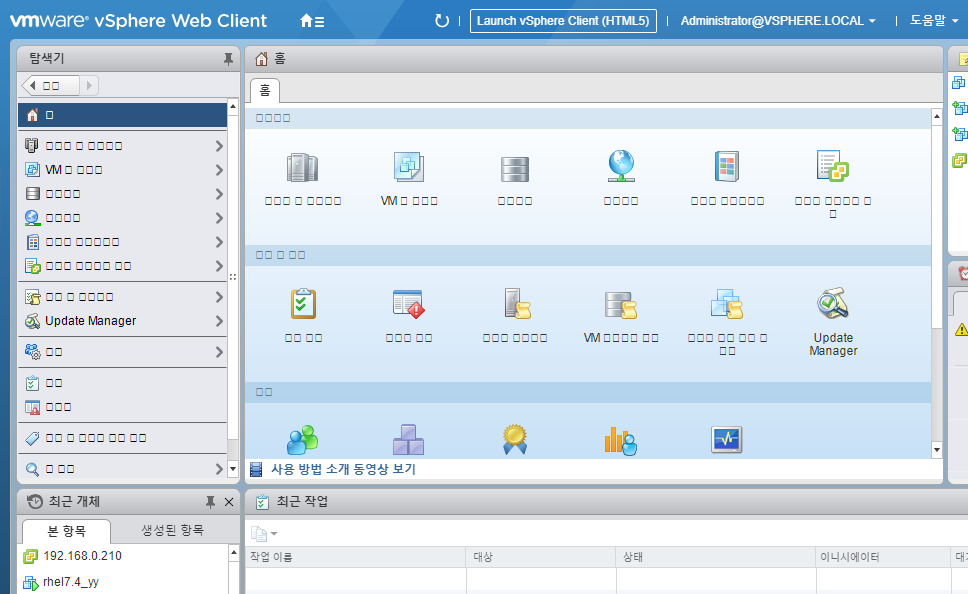The width and height of the screenshot is (968, 594).
Task: Open the Event Console alert-window icon on Home page
Action: (409, 304)
